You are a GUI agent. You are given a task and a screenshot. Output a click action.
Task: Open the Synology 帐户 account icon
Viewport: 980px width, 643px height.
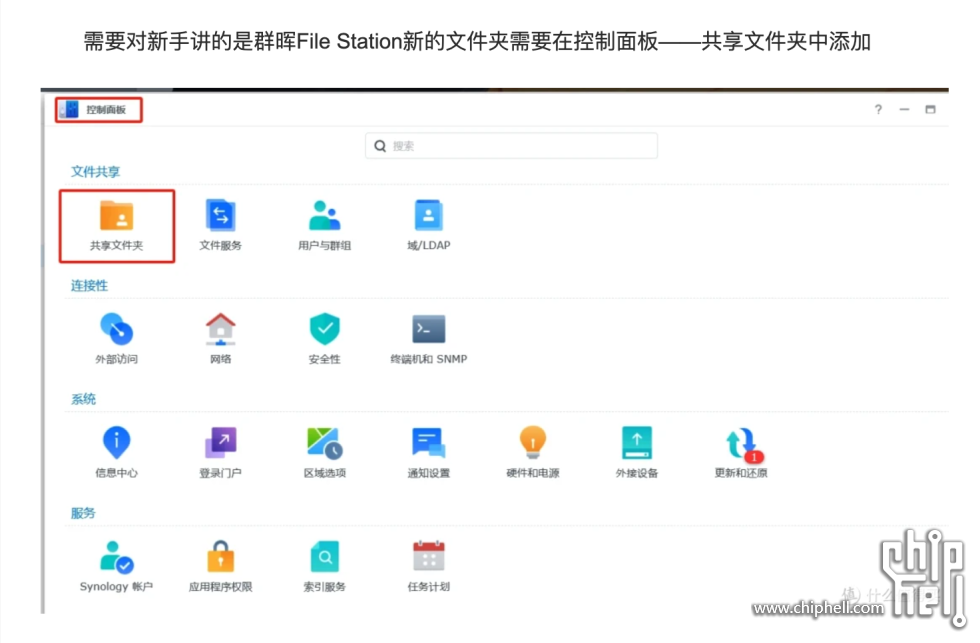116,557
